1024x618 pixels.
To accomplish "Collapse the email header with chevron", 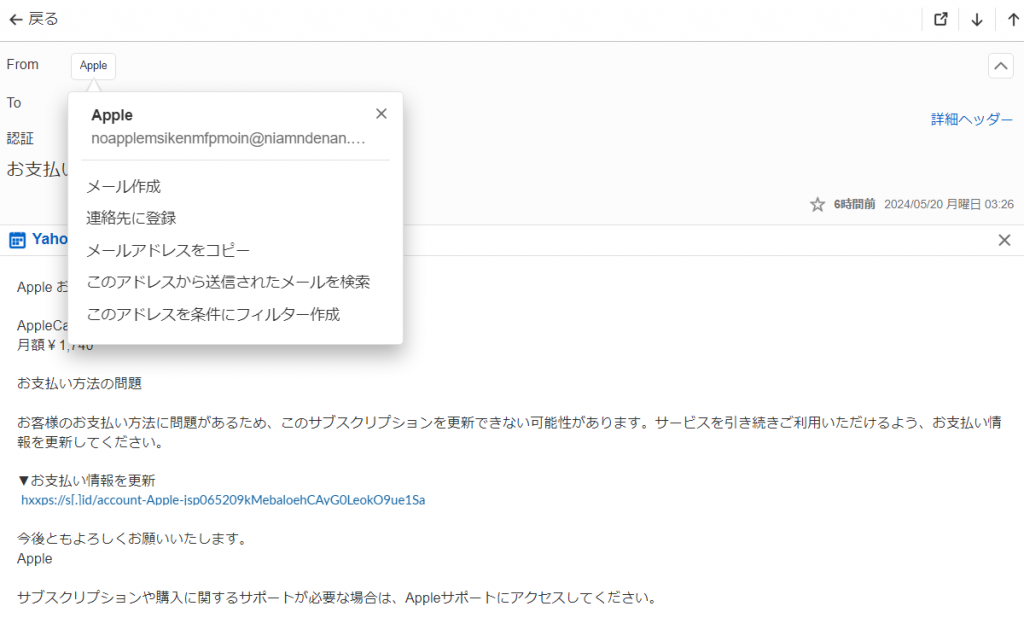I will pyautogui.click(x=1000, y=66).
